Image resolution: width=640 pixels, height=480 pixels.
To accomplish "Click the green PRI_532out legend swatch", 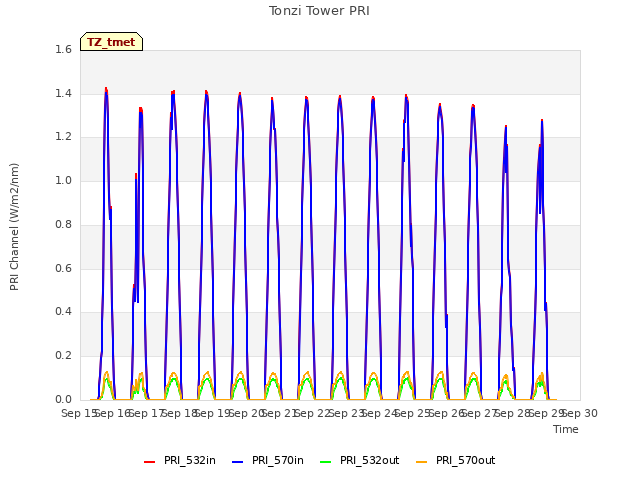I will [326, 462].
